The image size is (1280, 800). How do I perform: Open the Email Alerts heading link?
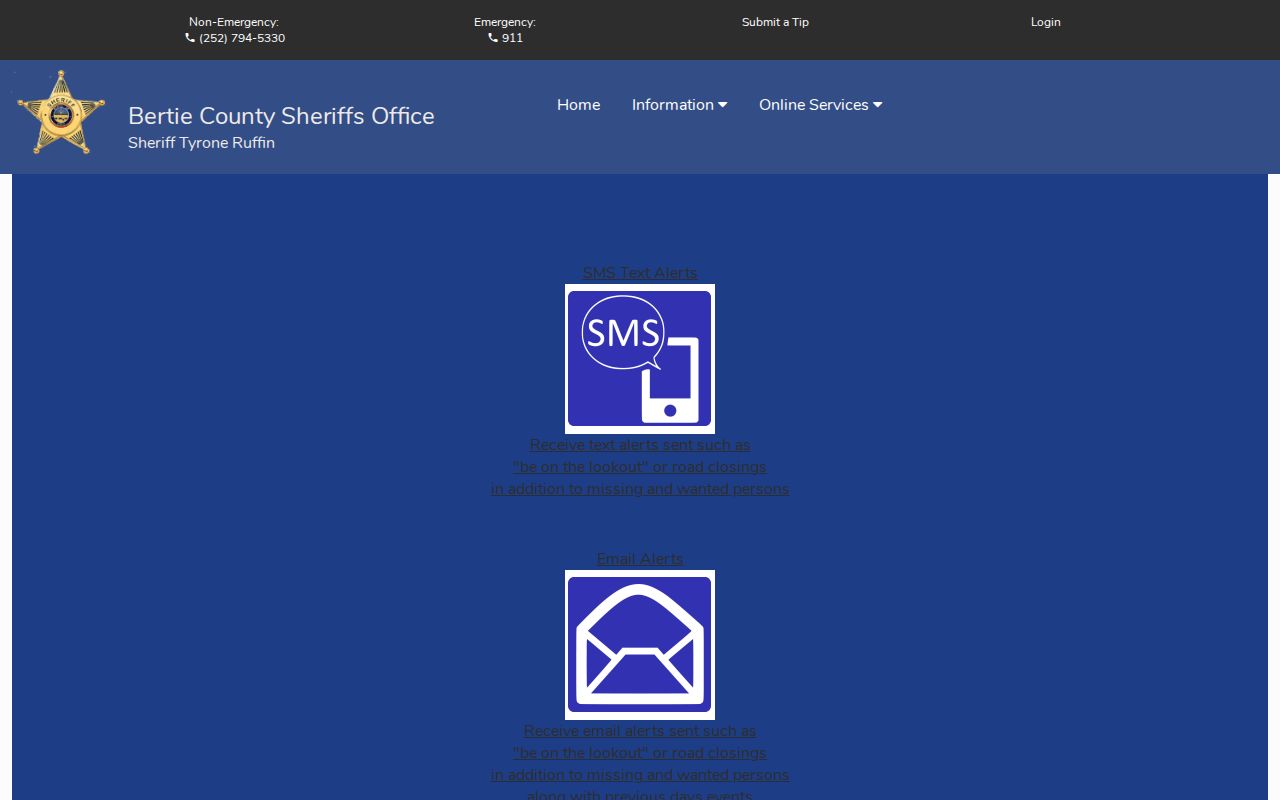[640, 559]
